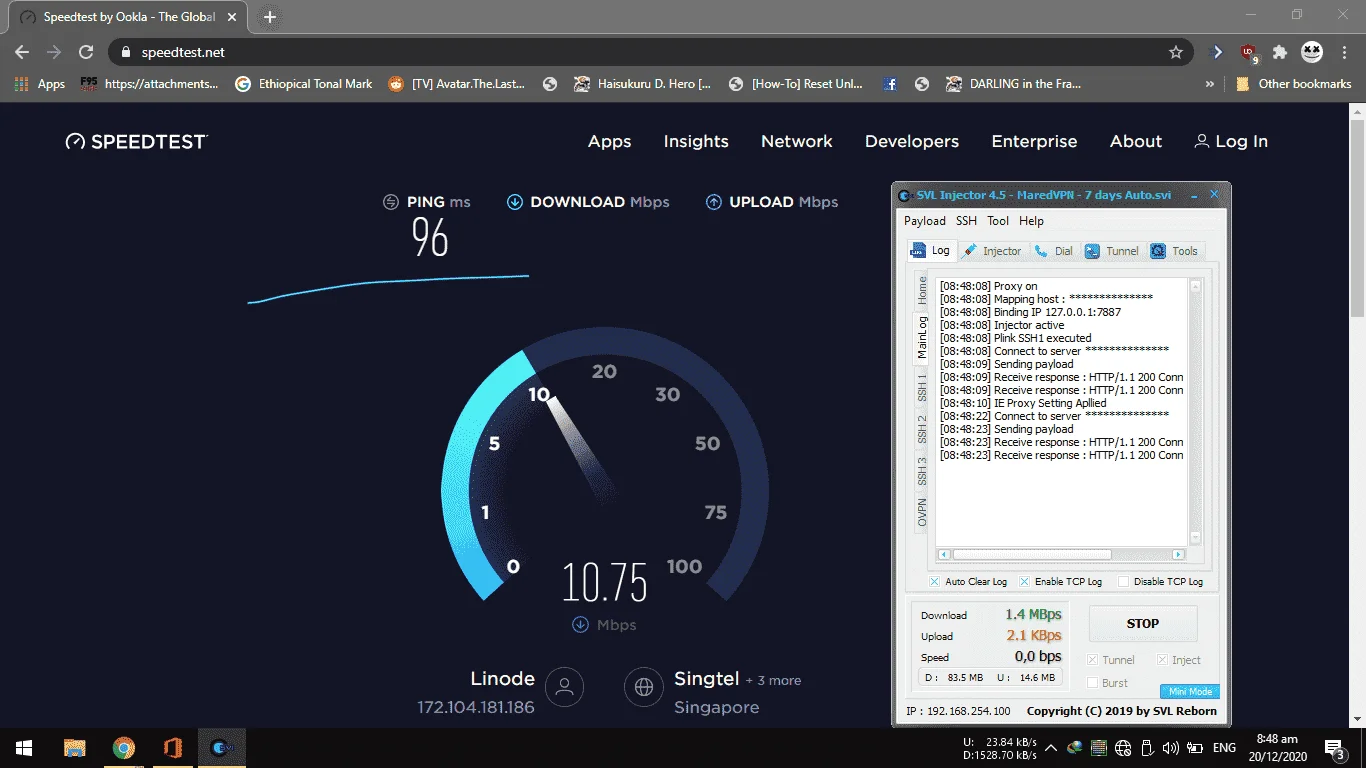Open the Chrome profile avatar icon
Image resolution: width=1366 pixels, height=768 pixels.
pyautogui.click(x=1311, y=52)
